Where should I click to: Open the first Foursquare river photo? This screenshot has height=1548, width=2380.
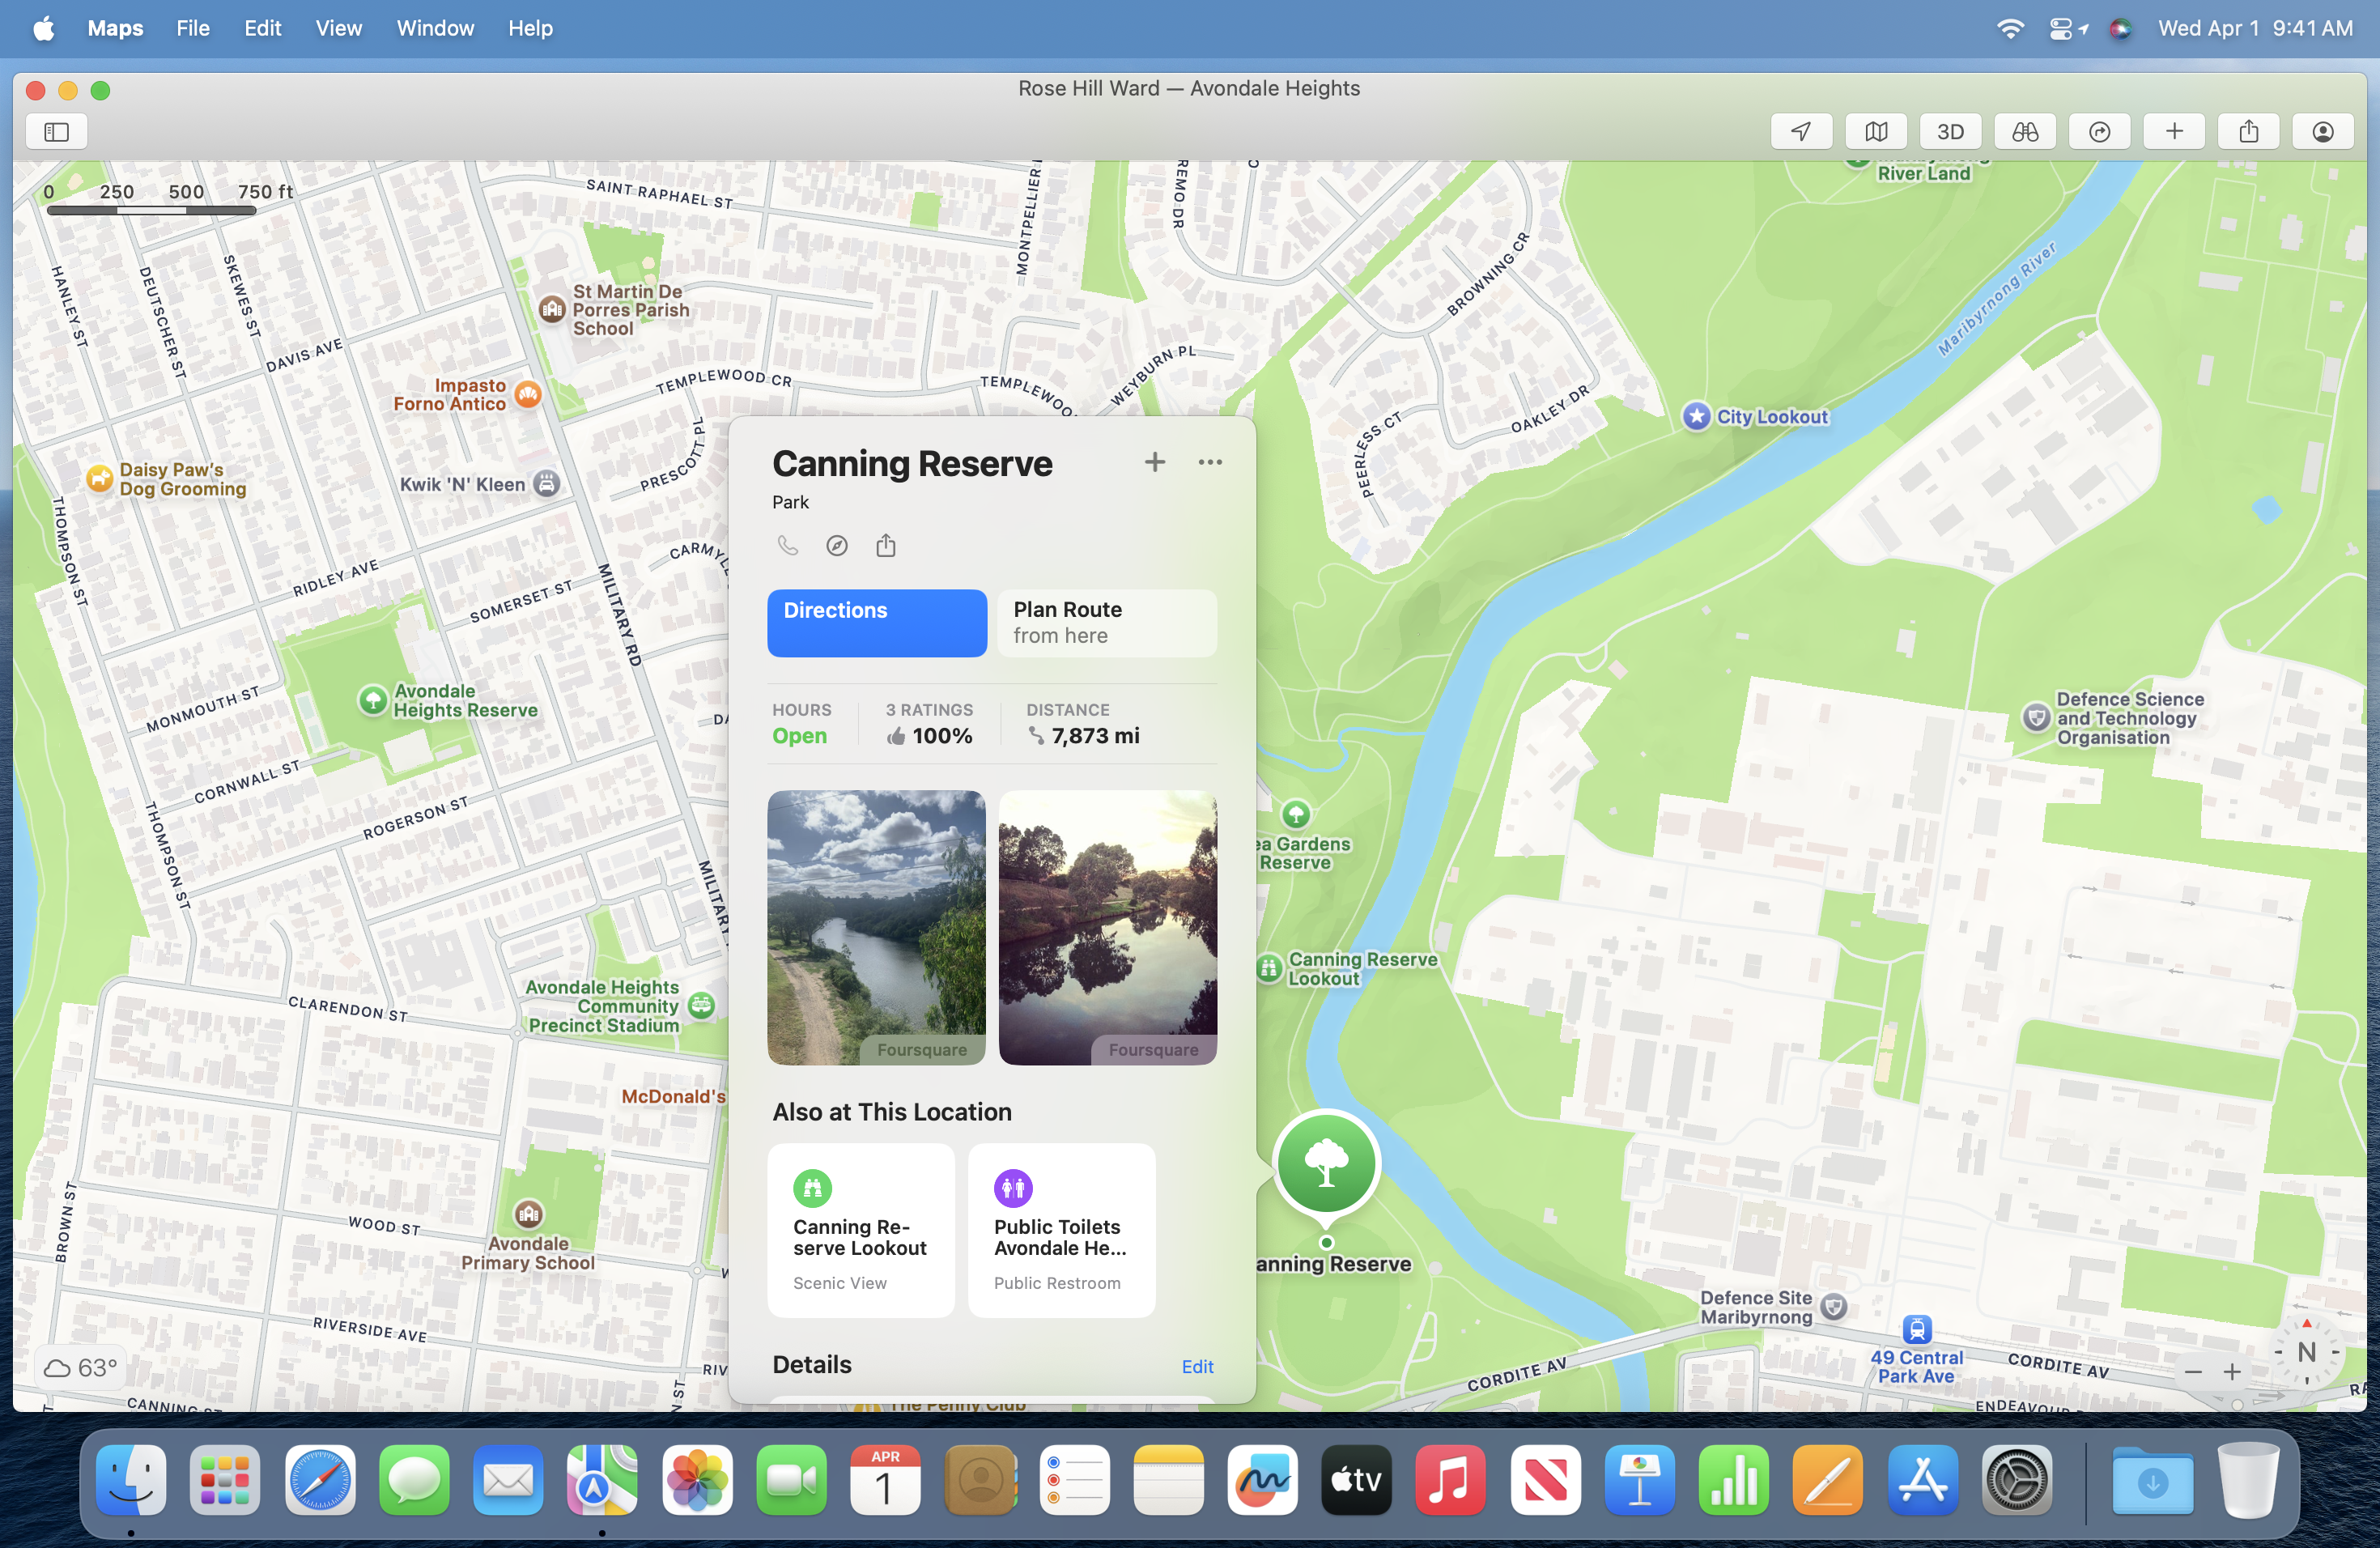click(876, 926)
